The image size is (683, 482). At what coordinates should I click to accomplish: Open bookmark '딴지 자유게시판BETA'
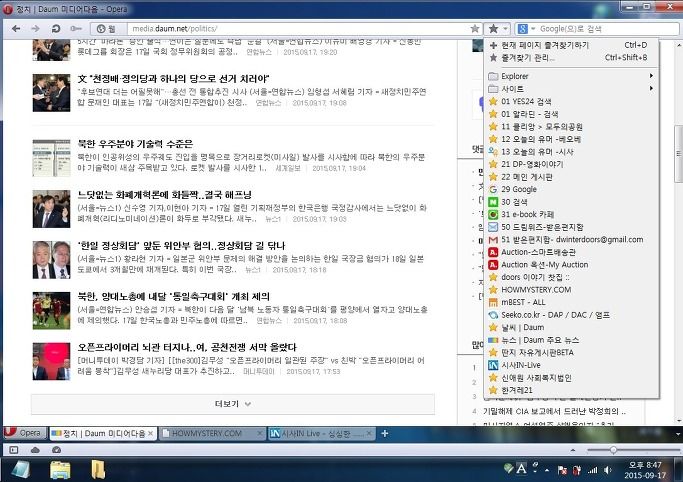[571, 353]
